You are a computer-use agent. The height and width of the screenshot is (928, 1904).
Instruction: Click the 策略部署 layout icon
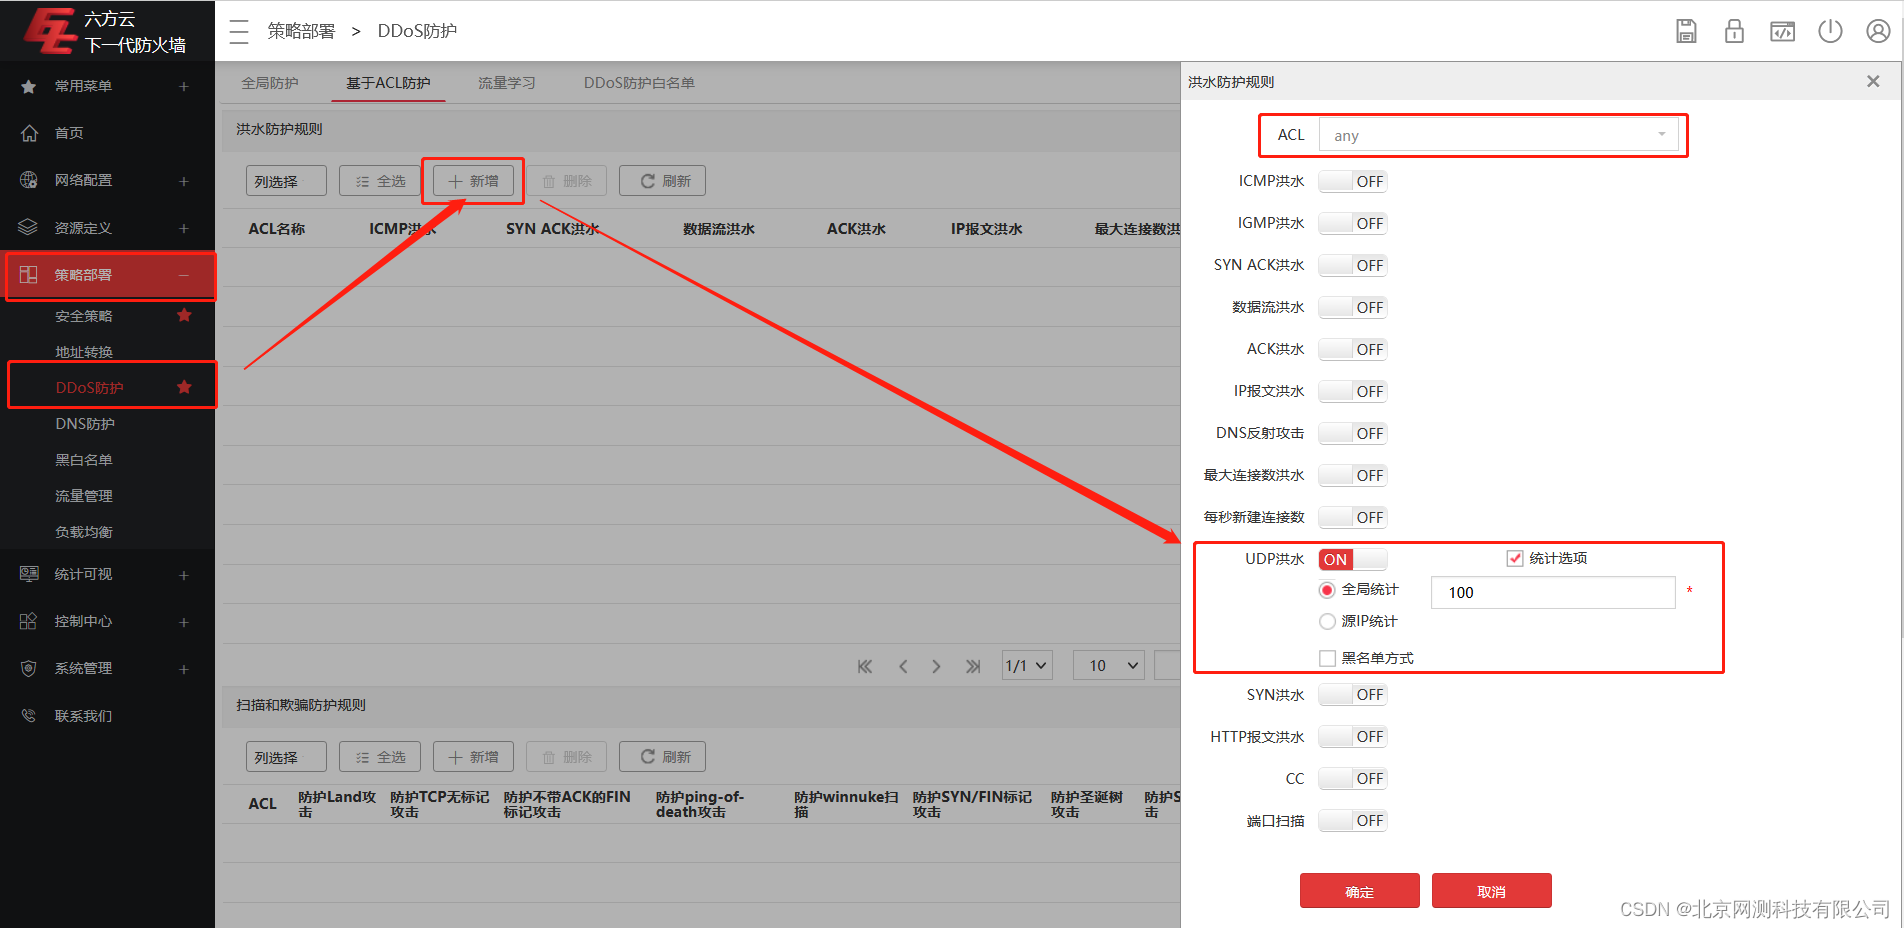29,275
